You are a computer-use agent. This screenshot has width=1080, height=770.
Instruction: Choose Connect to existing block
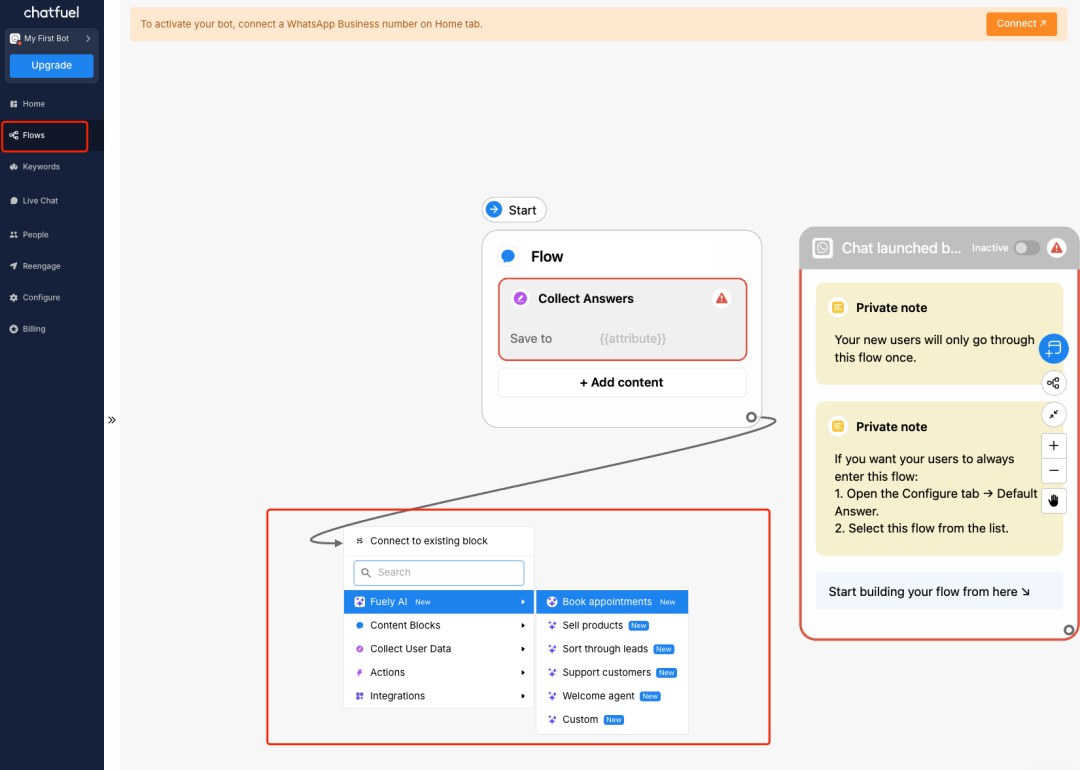click(x=439, y=541)
